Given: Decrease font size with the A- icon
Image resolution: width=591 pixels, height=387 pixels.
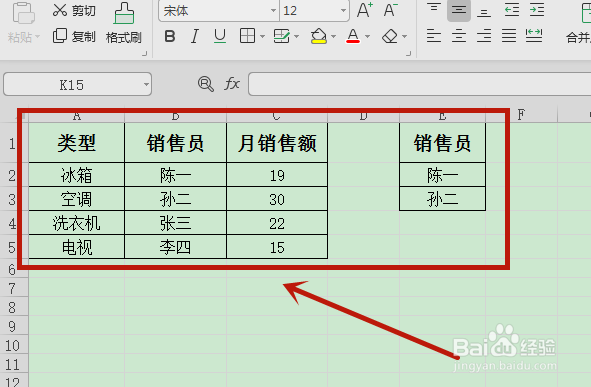Looking at the screenshot, I should click(x=390, y=10).
